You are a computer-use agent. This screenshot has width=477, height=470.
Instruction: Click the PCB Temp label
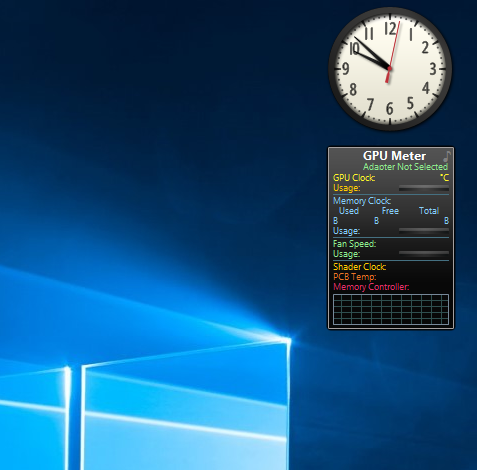coord(355,277)
